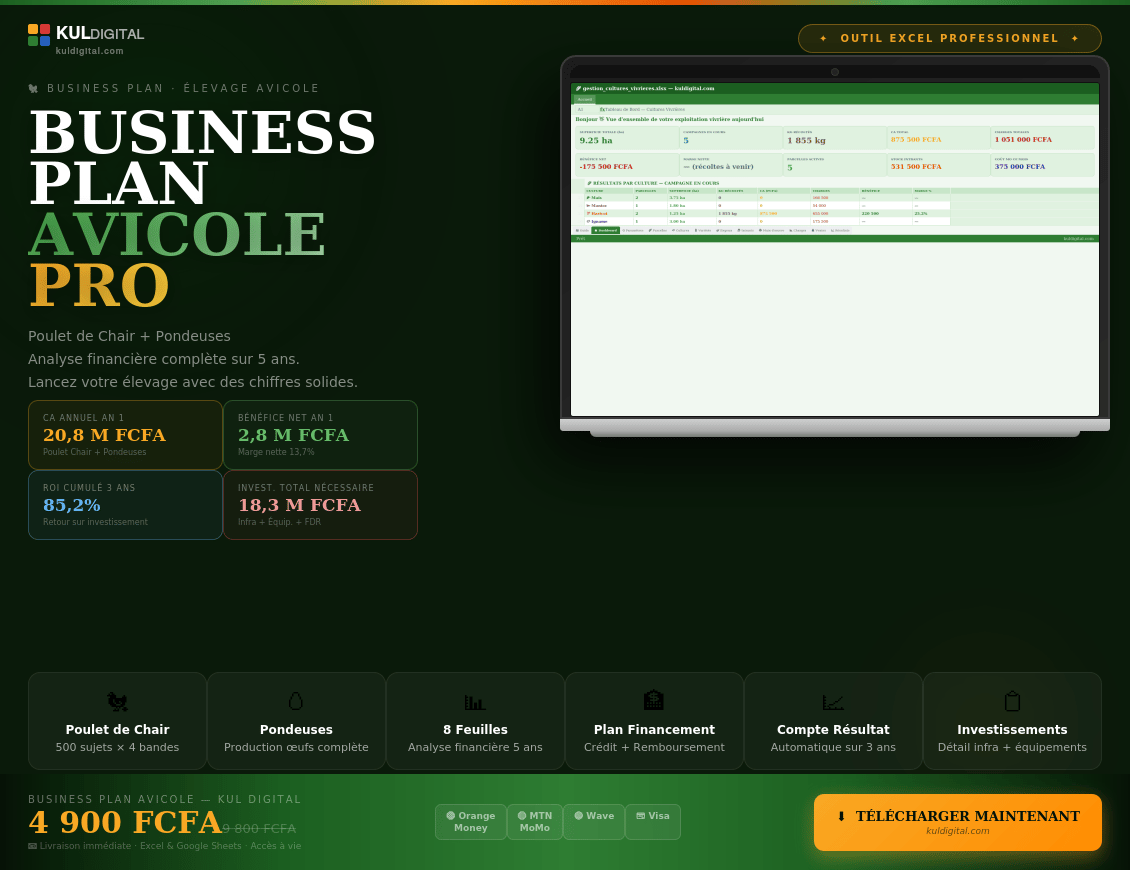Click the egg icon on Pondeuses card

[x=295, y=701]
